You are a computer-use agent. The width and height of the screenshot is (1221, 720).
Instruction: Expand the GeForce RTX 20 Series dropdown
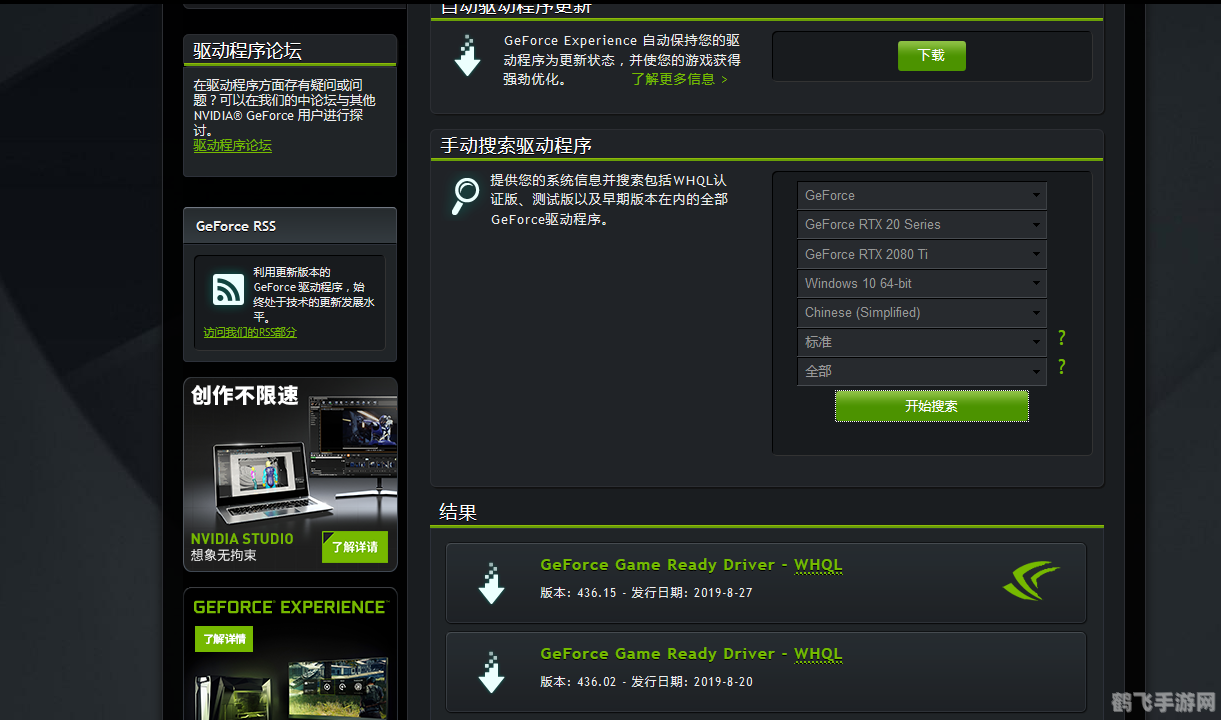921,225
